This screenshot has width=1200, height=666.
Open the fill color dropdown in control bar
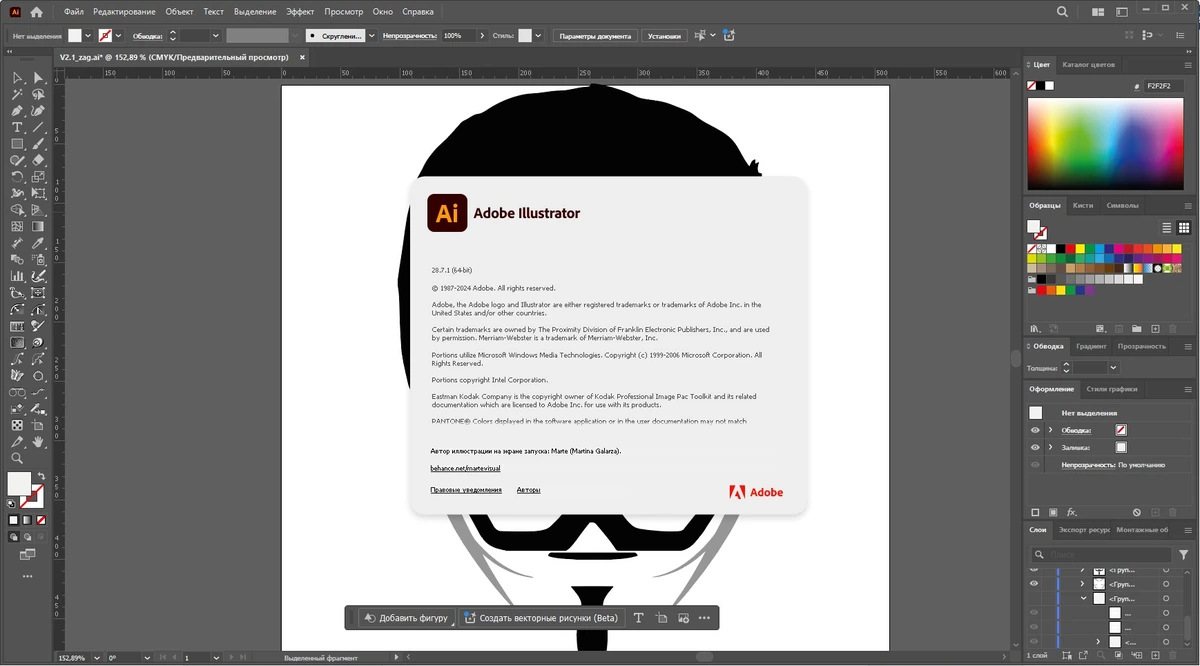[x=88, y=35]
